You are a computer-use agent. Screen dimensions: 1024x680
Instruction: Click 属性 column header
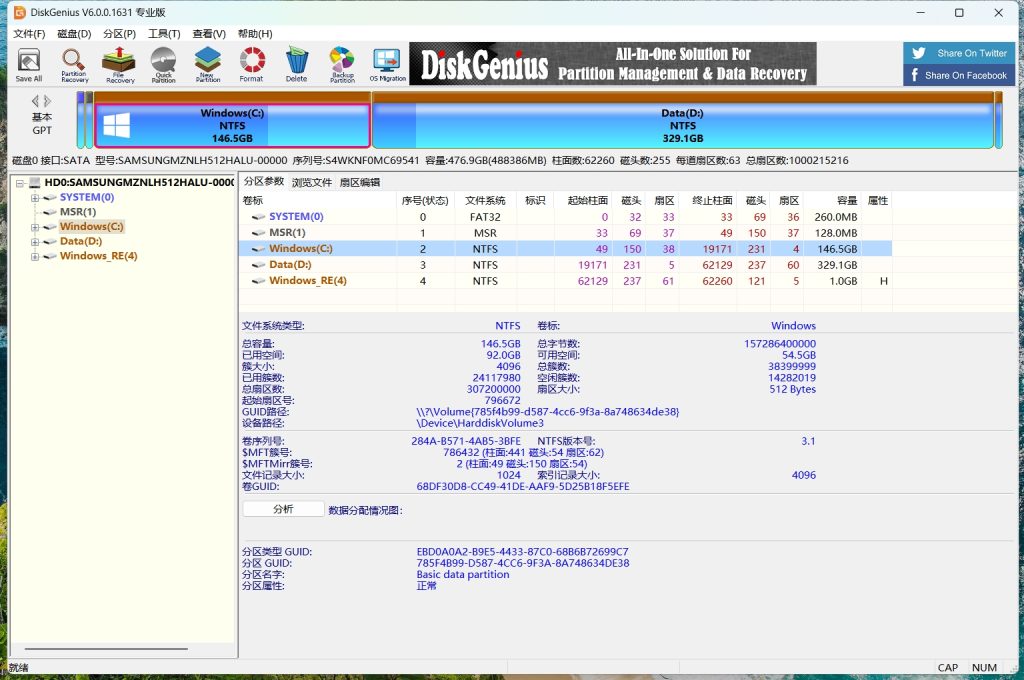point(877,201)
